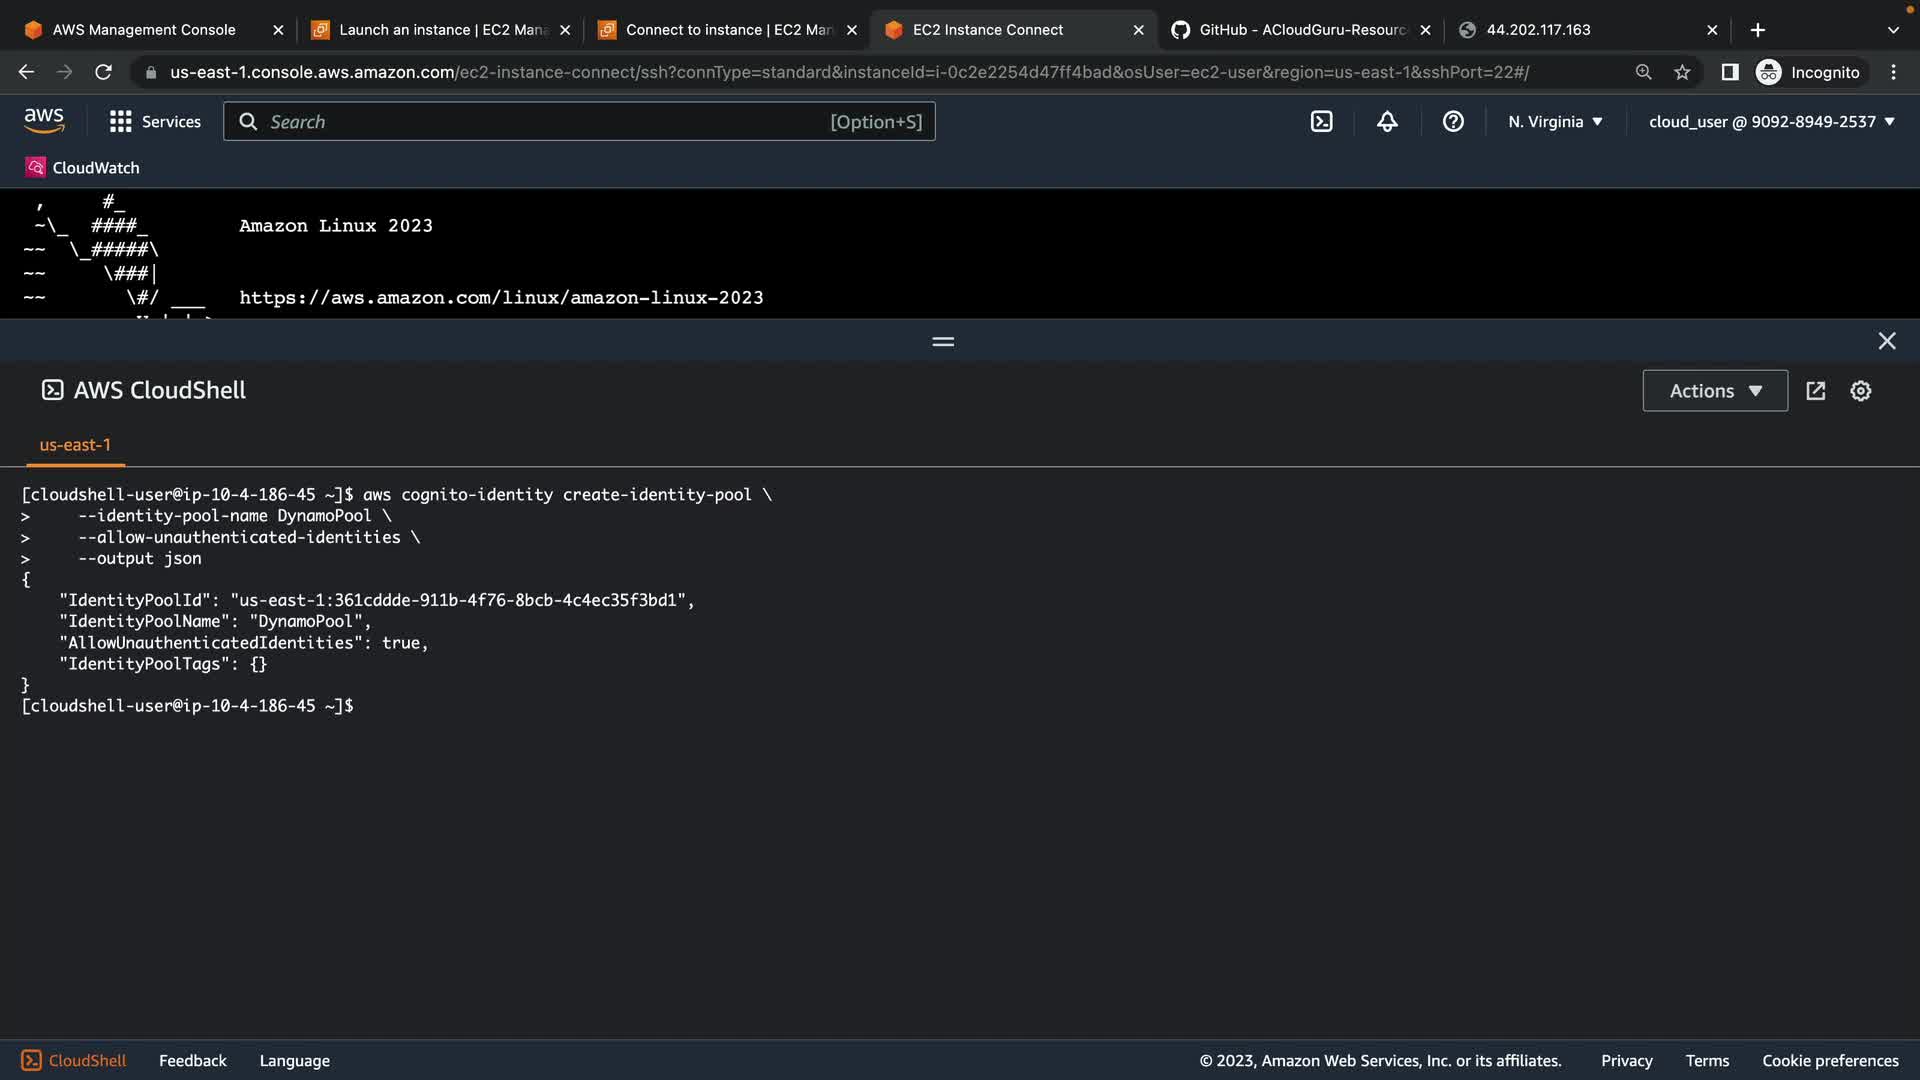
Task: Open the AWS help question mark menu
Action: (1453, 122)
